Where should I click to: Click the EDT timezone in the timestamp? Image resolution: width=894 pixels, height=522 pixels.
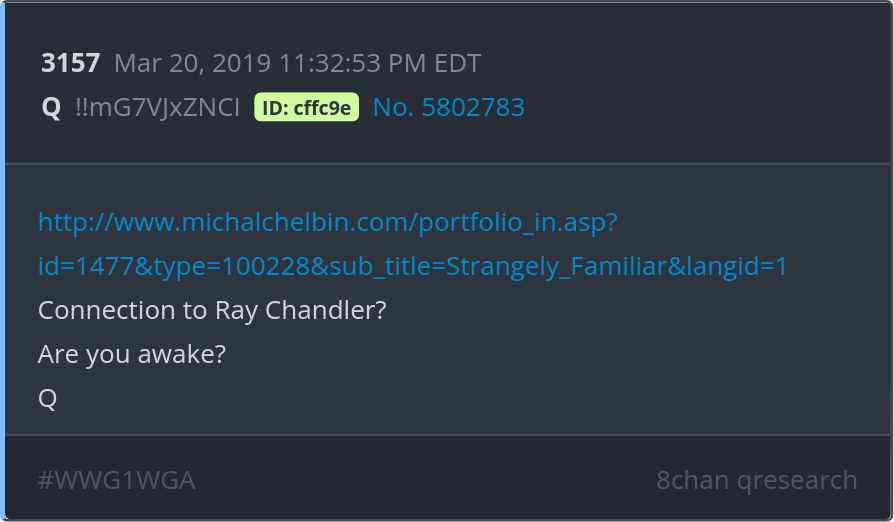point(458,63)
